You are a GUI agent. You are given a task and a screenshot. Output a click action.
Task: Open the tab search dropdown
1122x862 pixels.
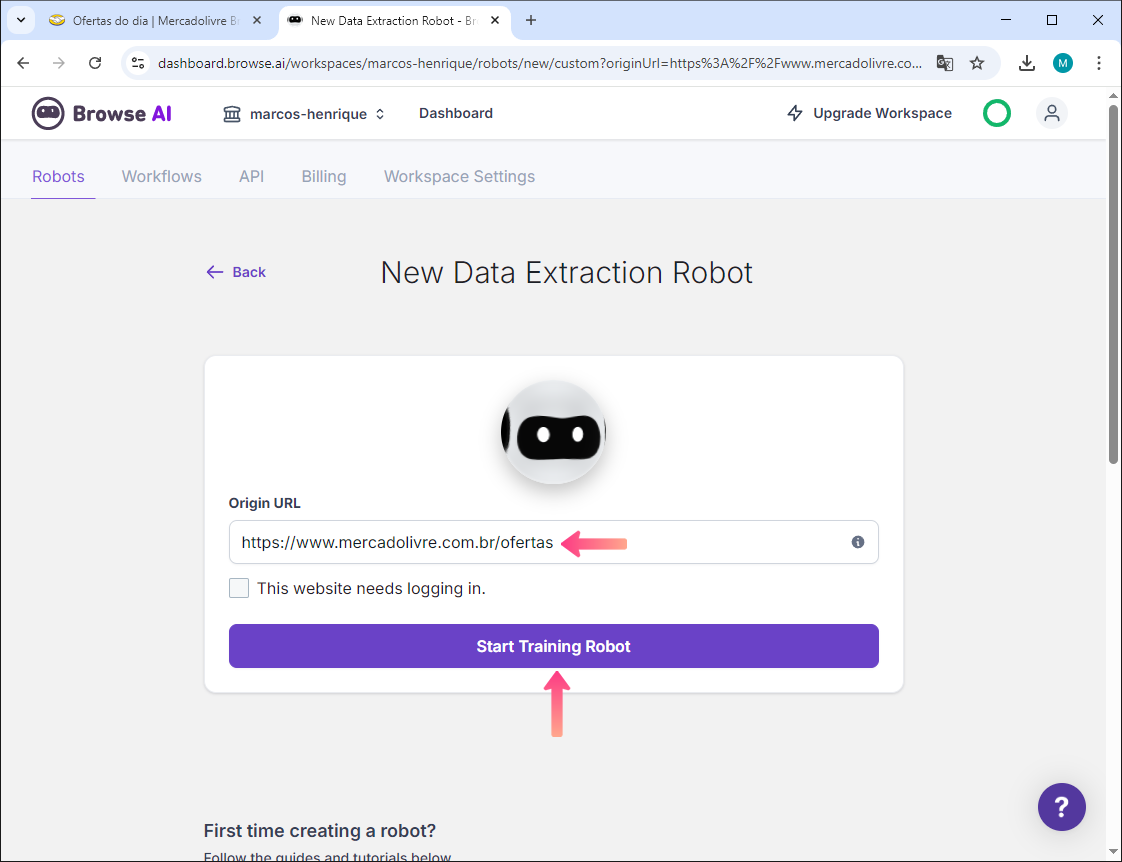click(21, 20)
